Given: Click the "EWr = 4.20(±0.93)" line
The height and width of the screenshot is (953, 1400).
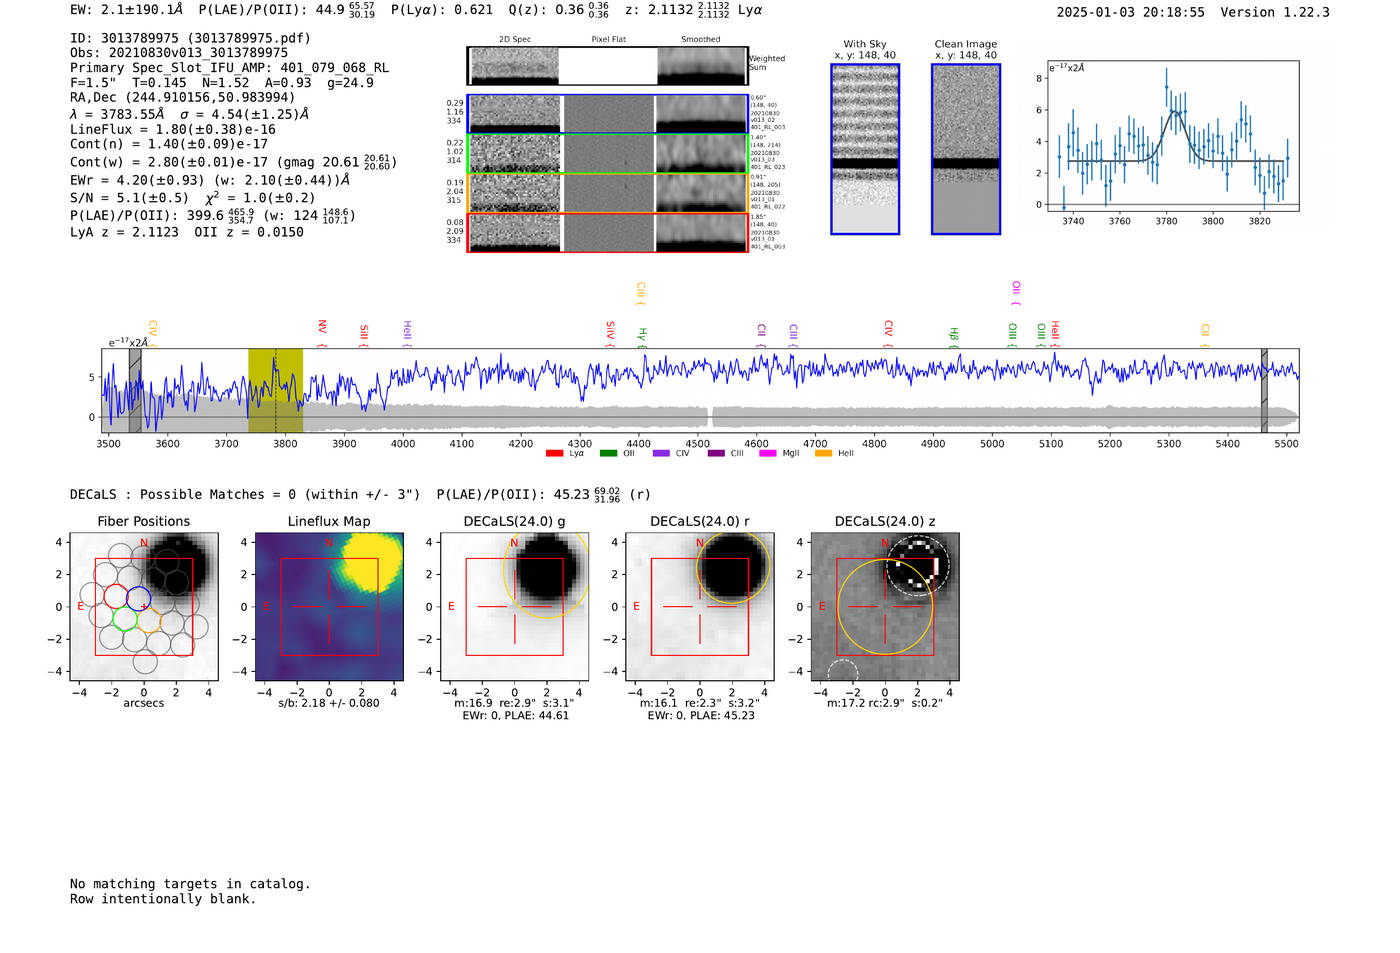Looking at the screenshot, I should (x=210, y=180).
